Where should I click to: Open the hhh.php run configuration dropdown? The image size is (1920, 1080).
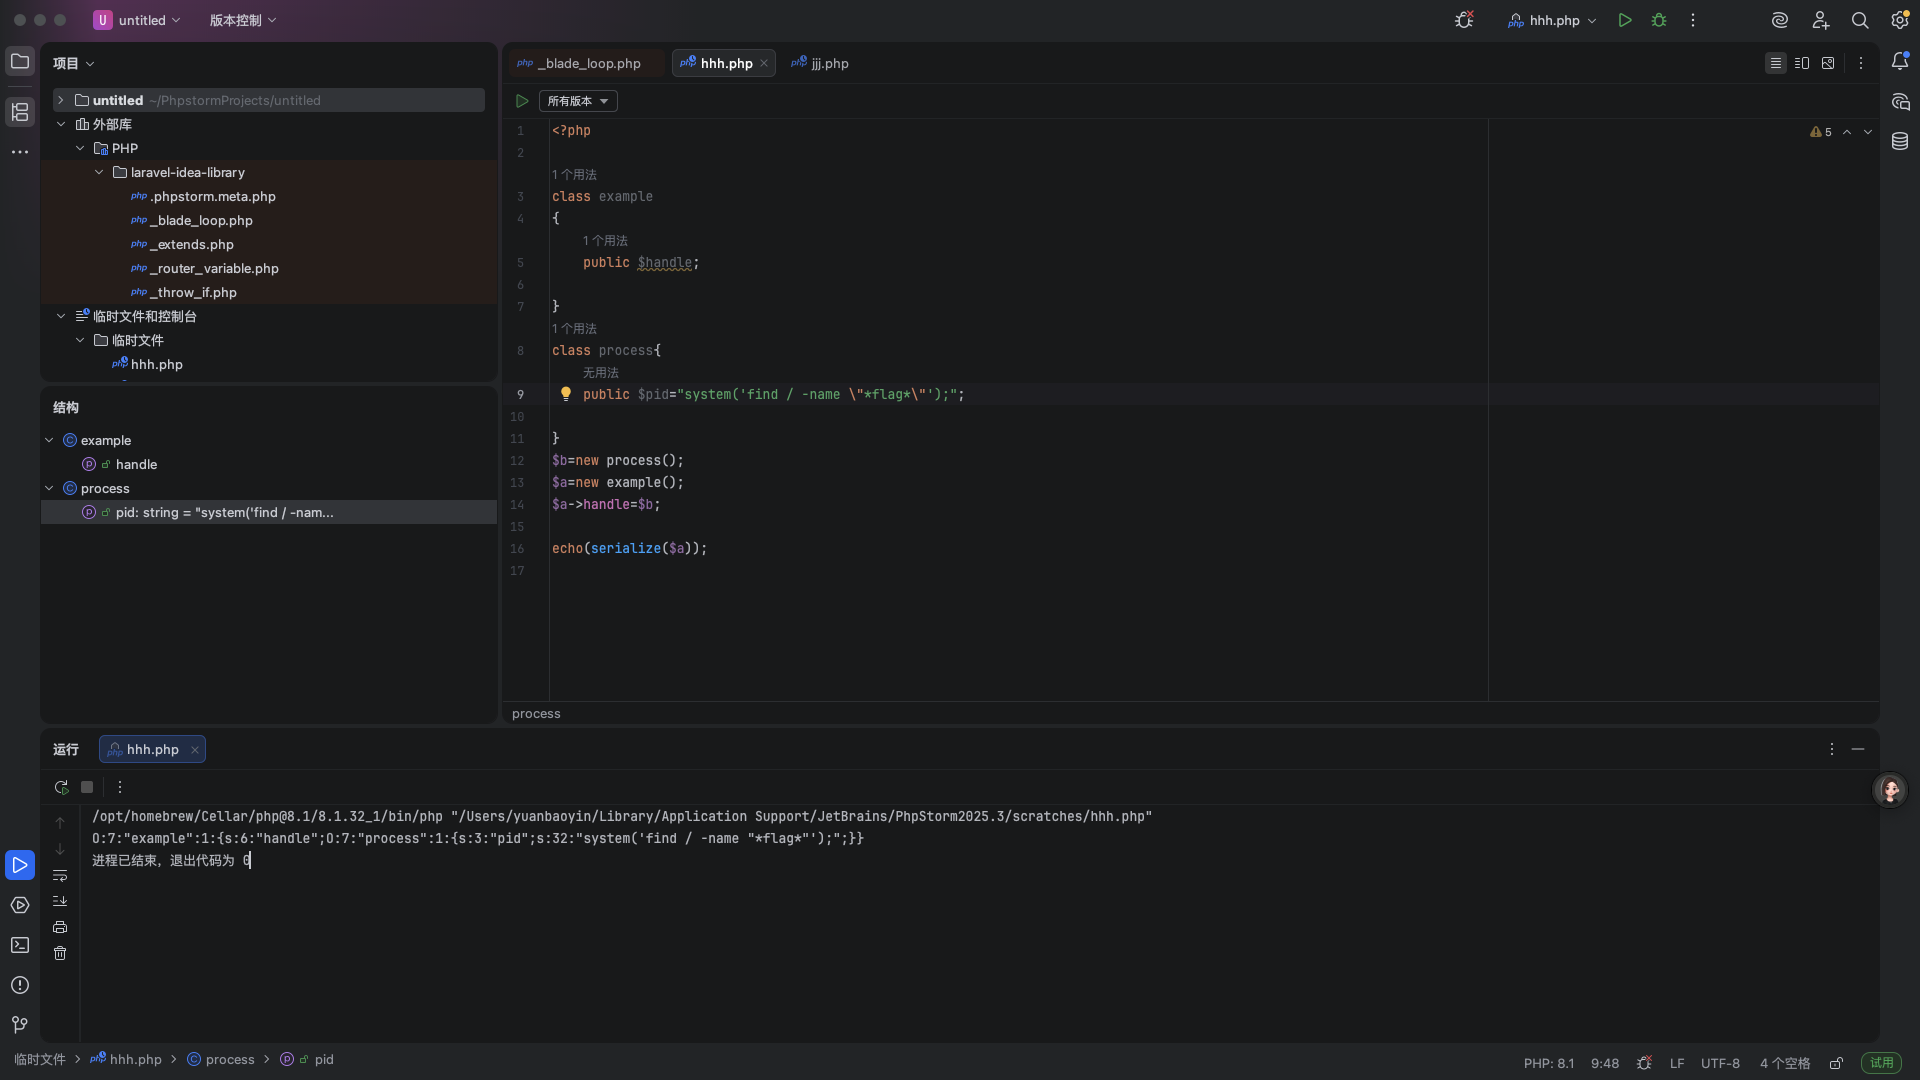click(x=1552, y=20)
